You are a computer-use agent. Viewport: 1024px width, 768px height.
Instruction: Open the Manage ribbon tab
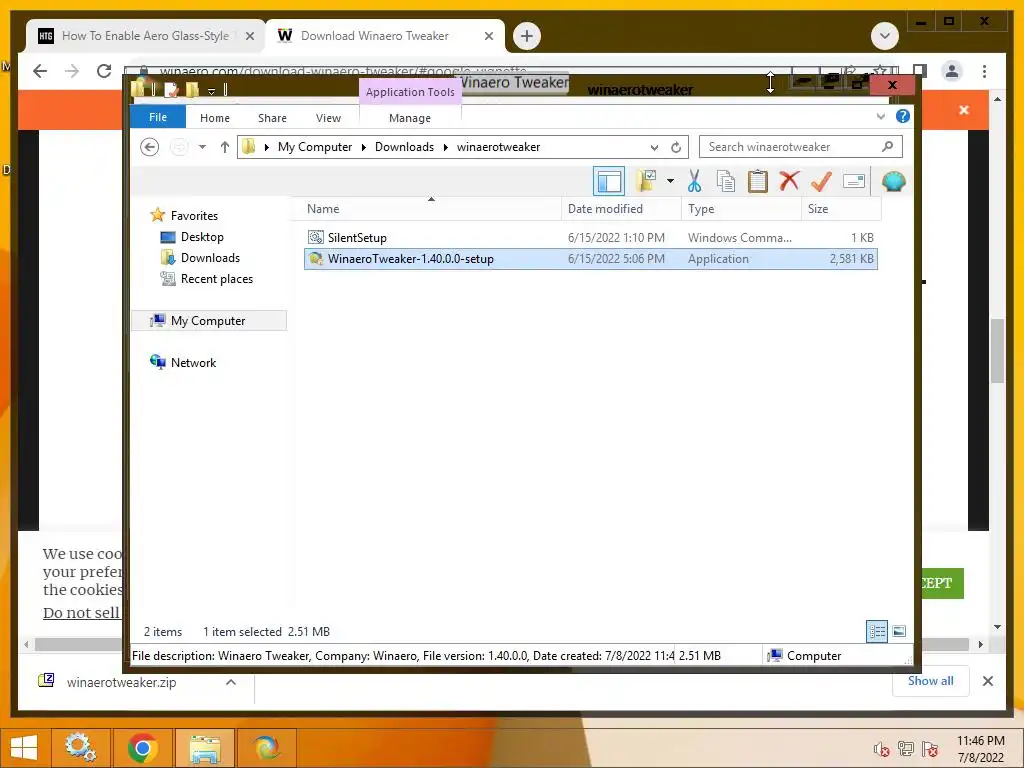click(x=409, y=118)
